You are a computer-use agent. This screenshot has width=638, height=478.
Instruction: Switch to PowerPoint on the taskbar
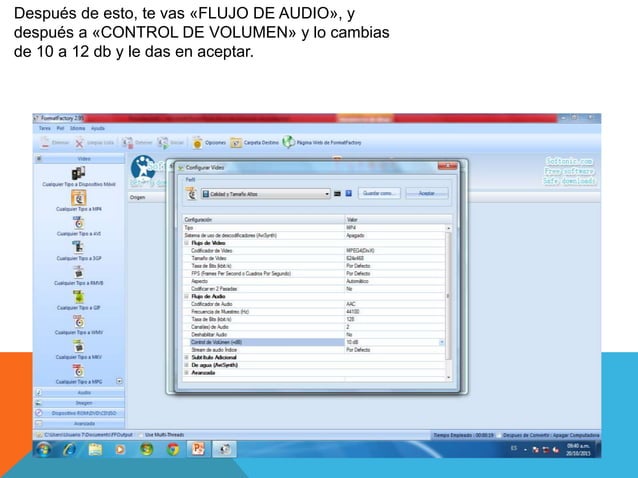tap(198, 449)
